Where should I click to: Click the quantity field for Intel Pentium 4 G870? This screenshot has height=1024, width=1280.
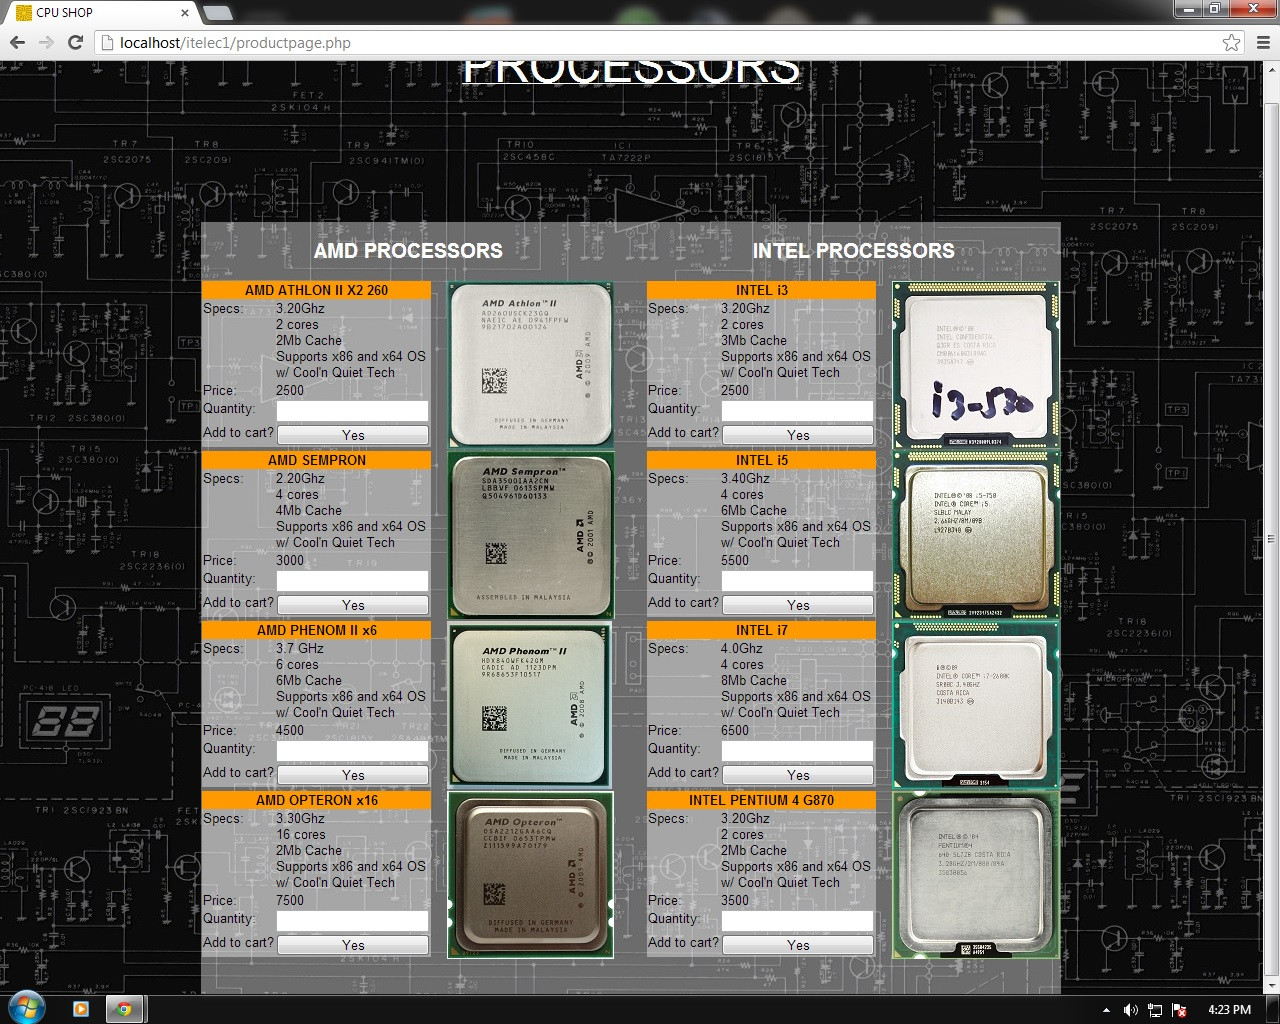coord(797,921)
